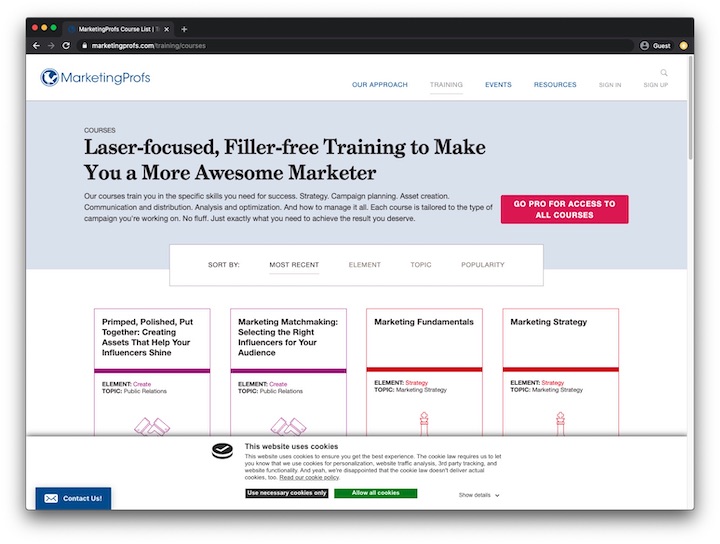The height and width of the screenshot is (544, 720).
Task: Click the envelope Contact Us icon
Action: 51,498
